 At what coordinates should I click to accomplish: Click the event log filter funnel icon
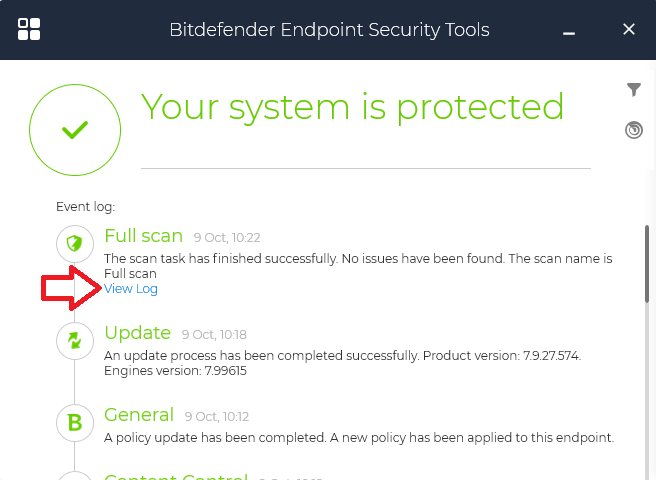[633, 90]
